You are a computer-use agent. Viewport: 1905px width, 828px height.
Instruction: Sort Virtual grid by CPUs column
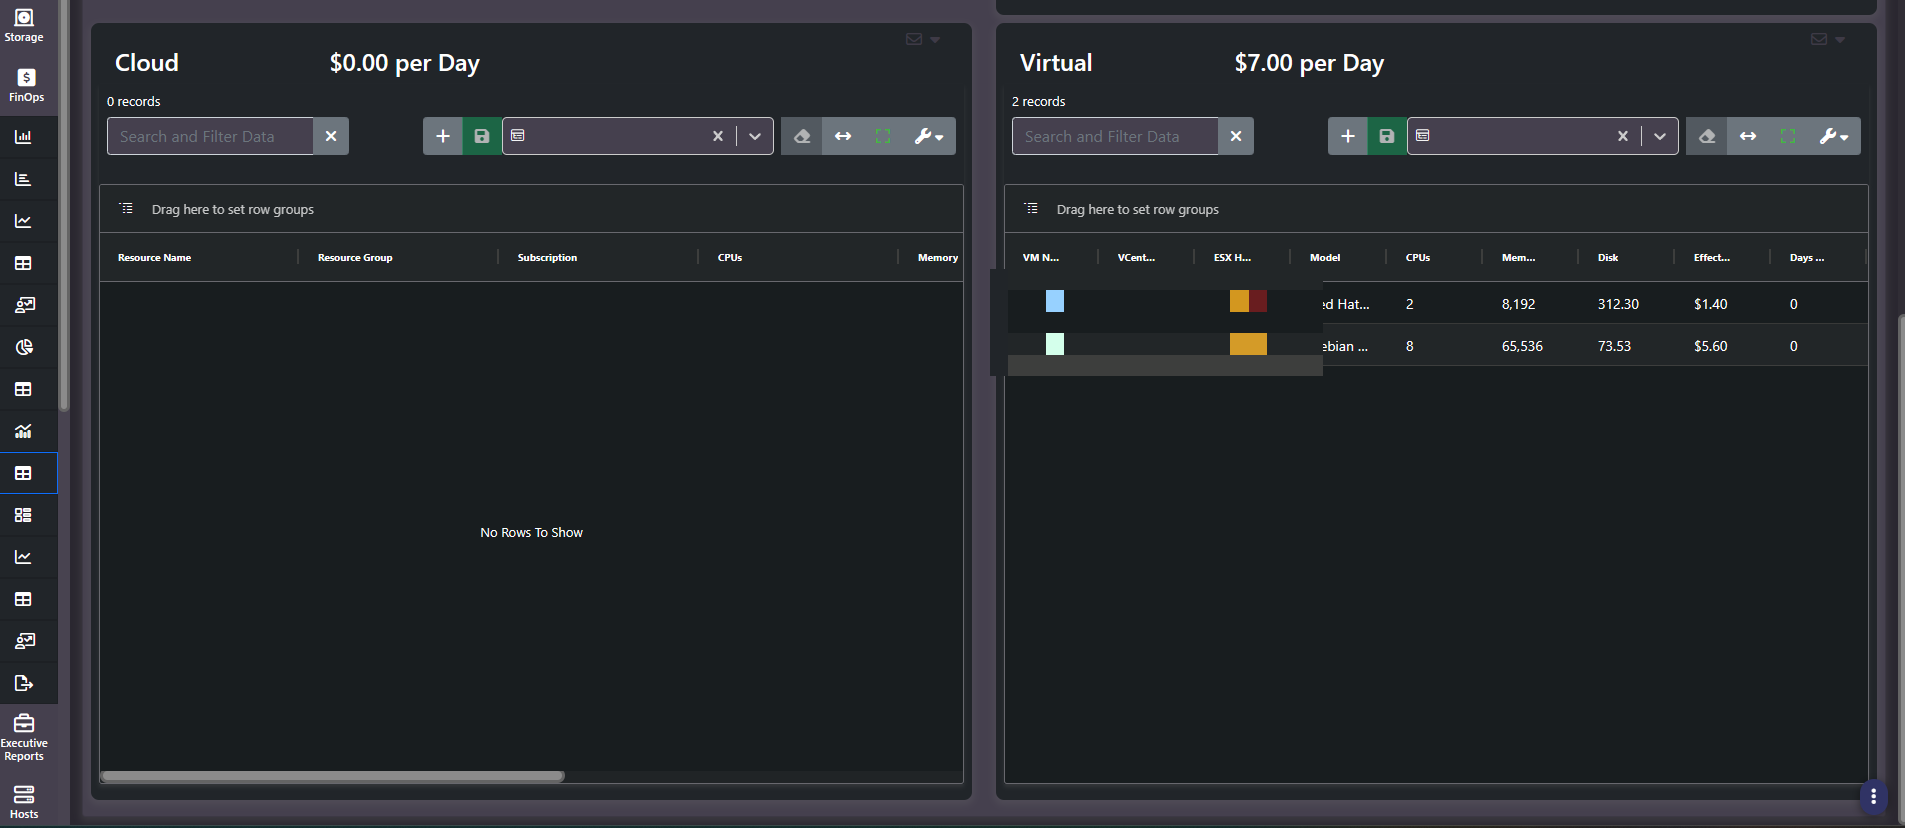tap(1418, 257)
